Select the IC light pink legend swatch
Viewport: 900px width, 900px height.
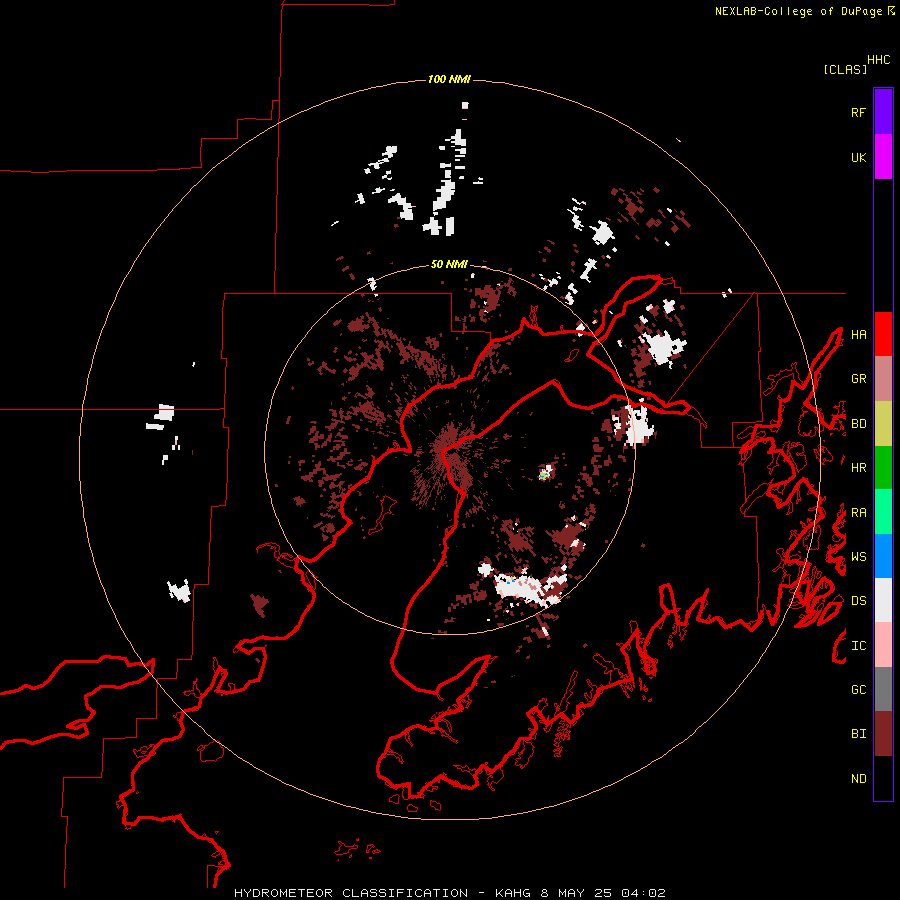[883, 645]
